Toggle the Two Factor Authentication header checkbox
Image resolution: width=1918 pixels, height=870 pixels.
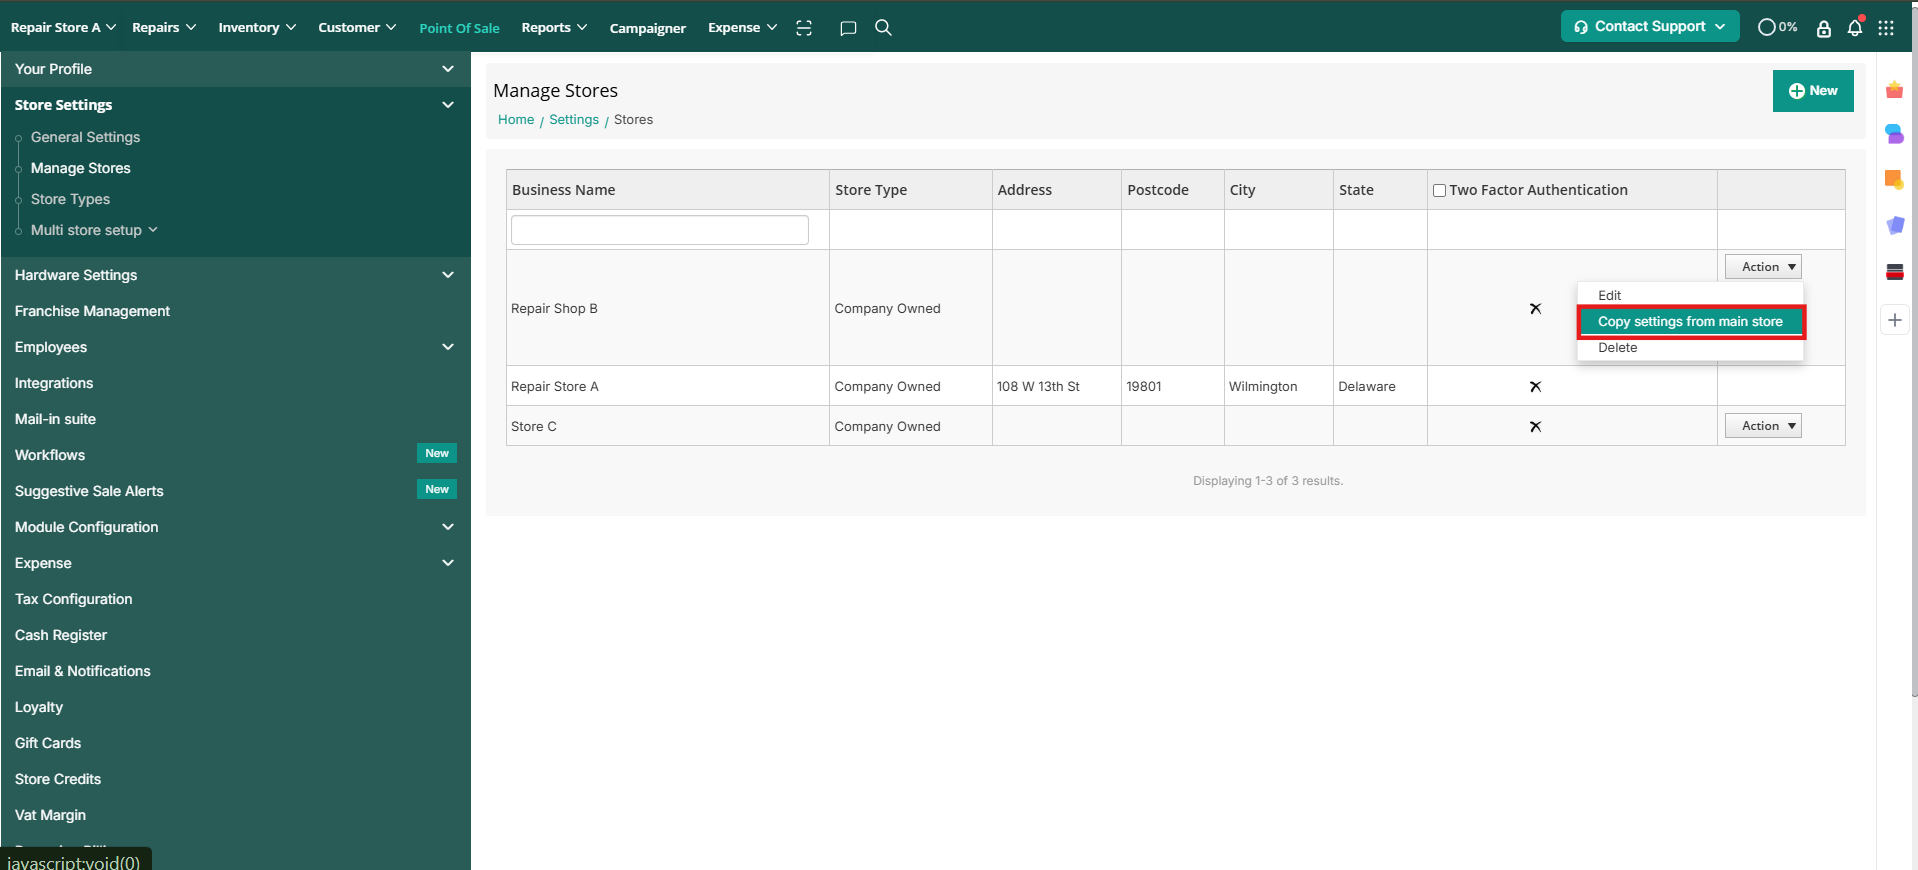tap(1439, 191)
